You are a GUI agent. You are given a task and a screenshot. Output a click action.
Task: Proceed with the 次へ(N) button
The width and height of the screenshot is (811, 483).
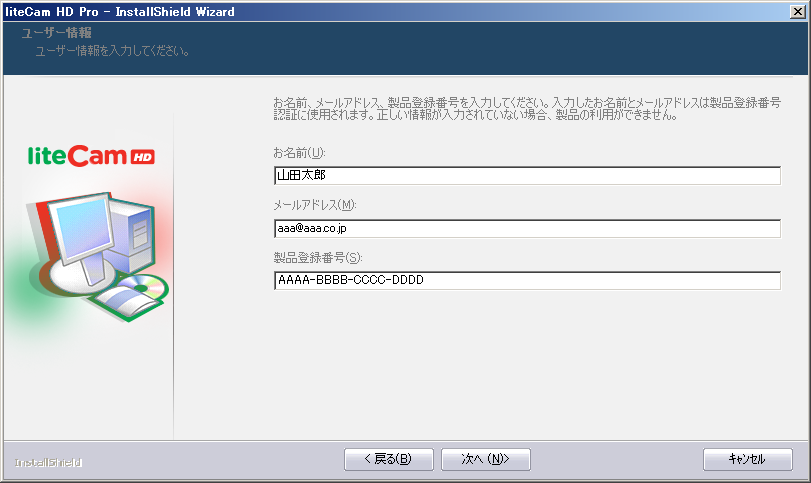pos(486,459)
